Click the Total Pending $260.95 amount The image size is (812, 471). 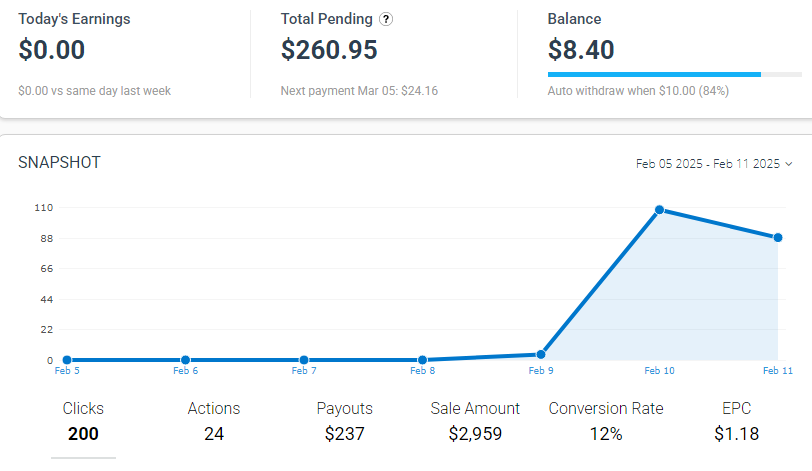[x=329, y=50]
